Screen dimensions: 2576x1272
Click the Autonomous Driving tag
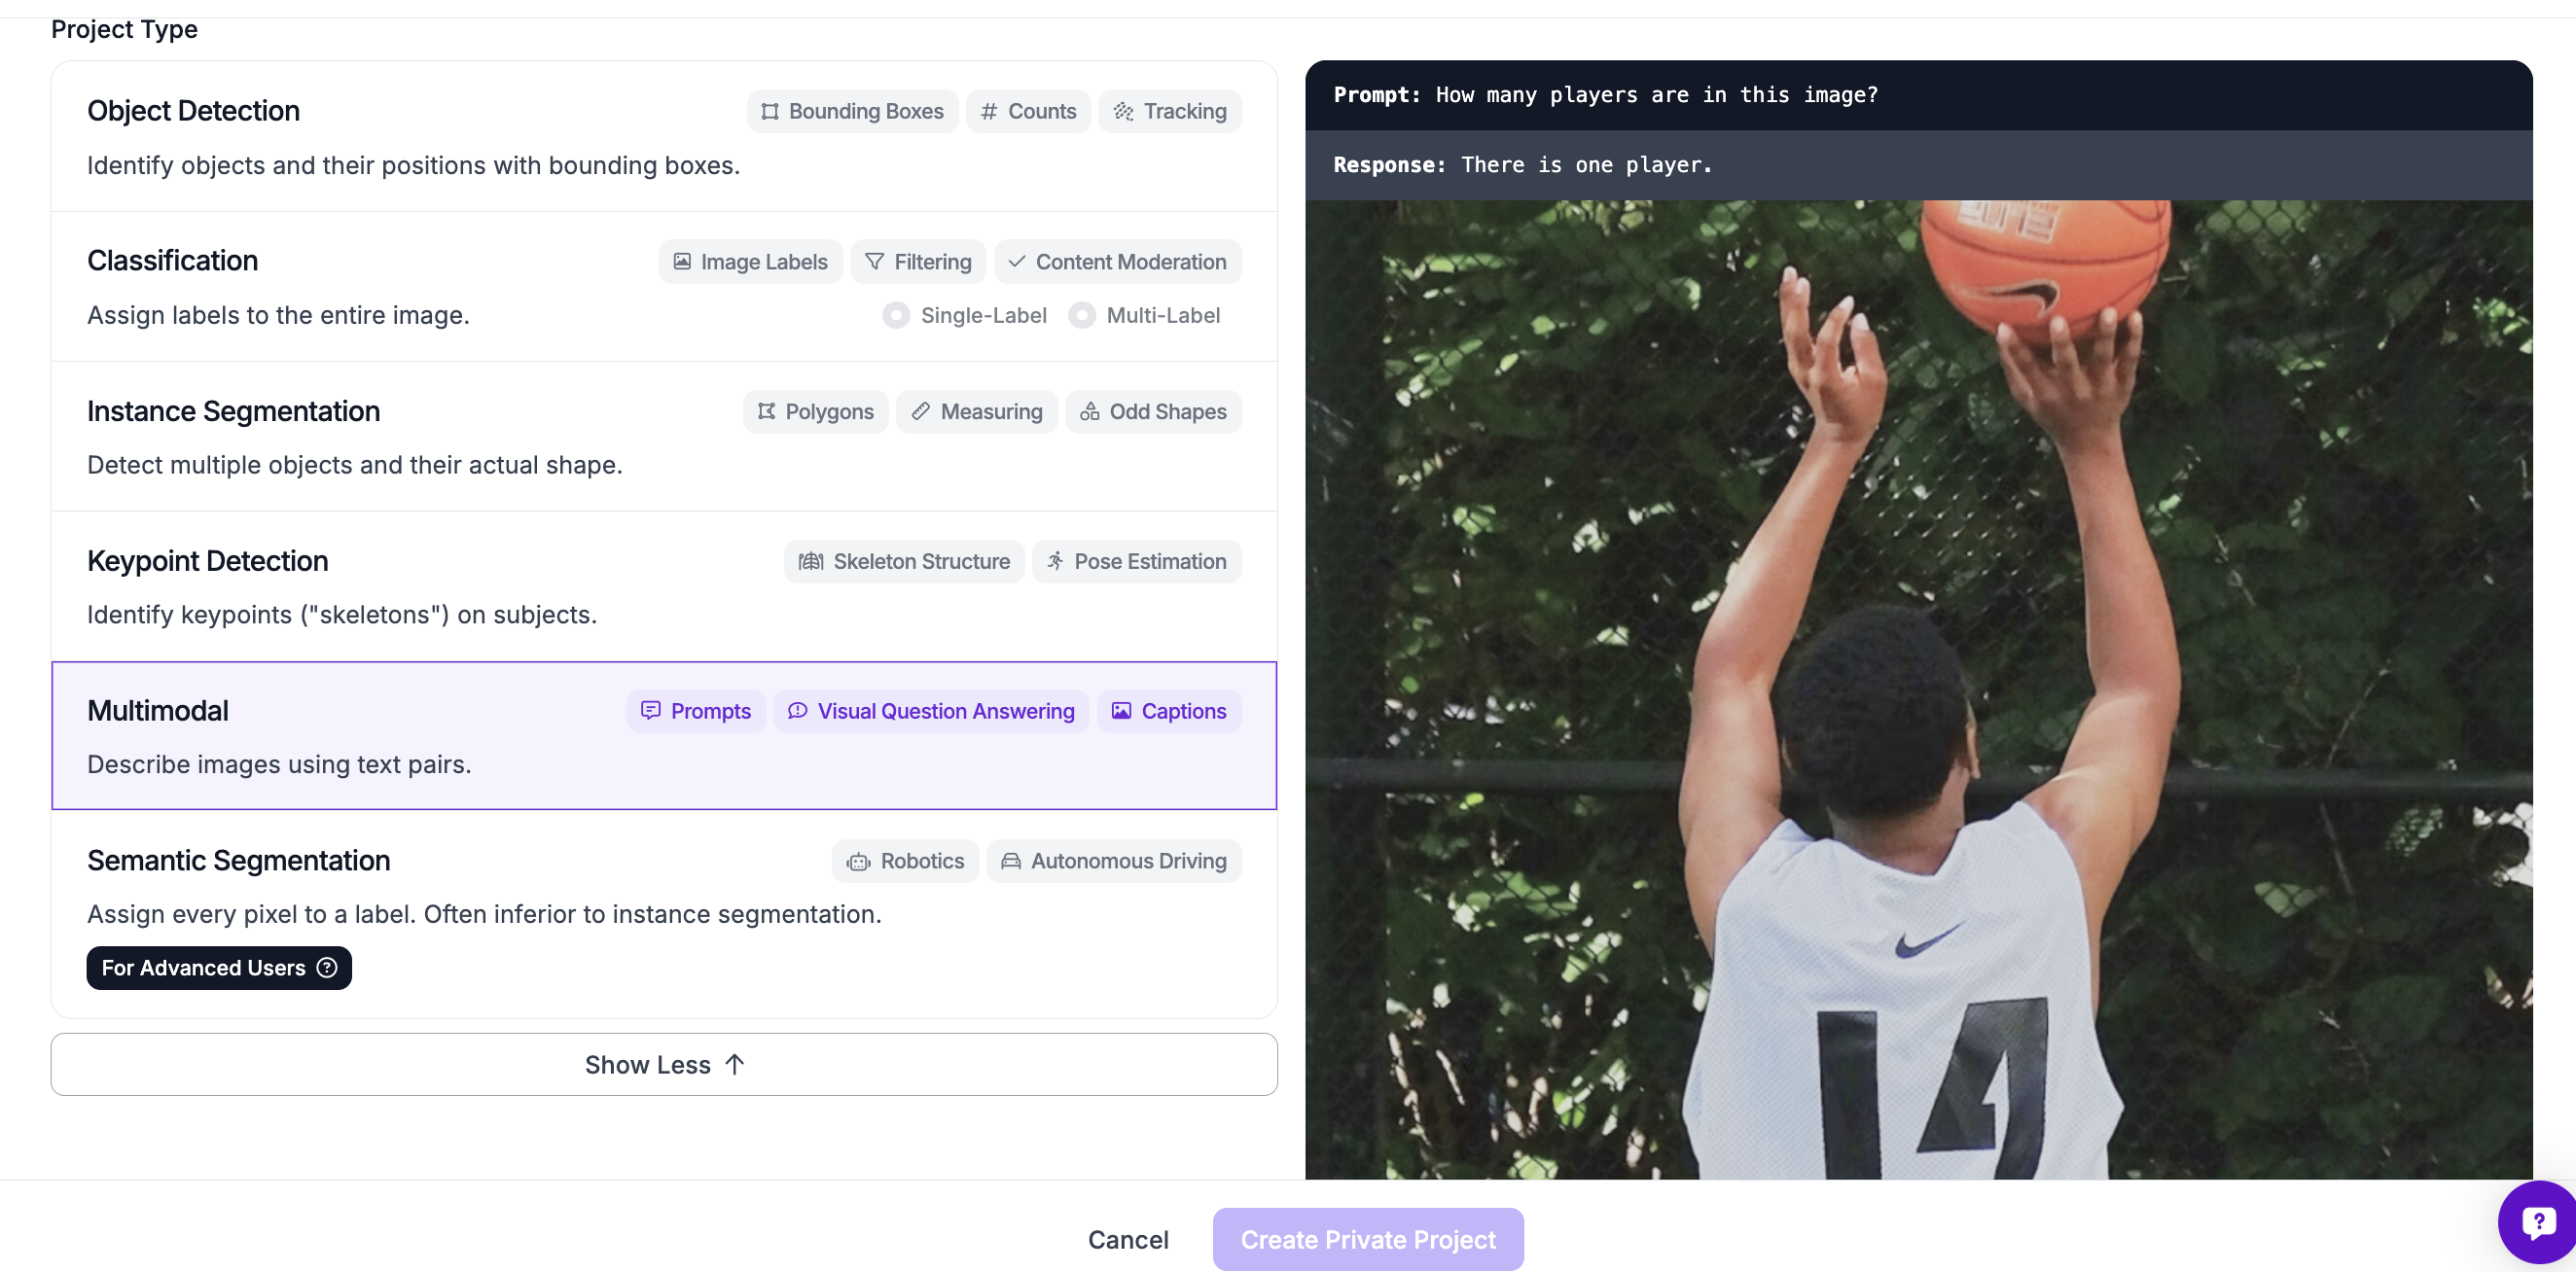pyautogui.click(x=1114, y=860)
